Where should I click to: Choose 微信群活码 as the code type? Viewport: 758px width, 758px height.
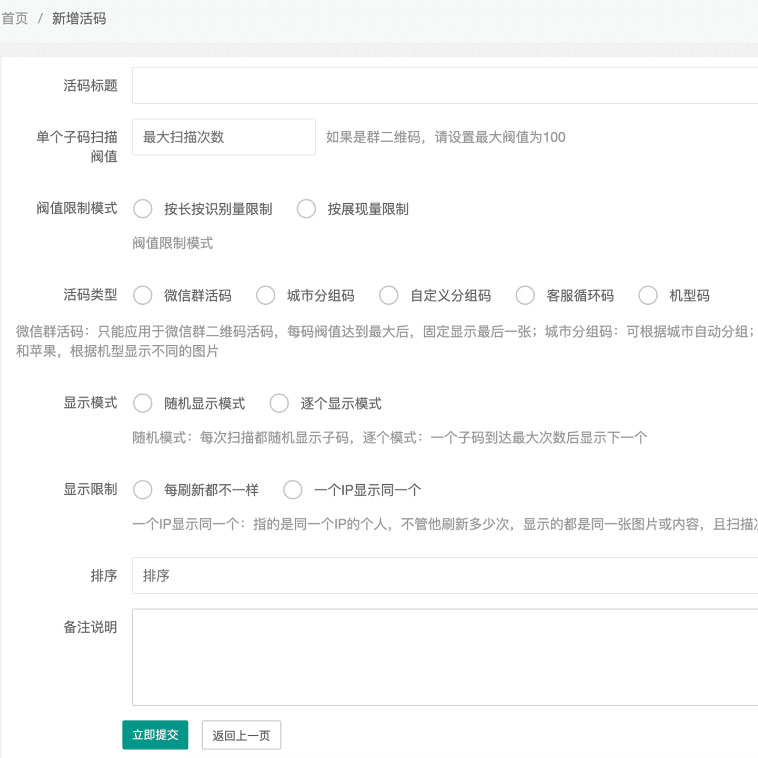point(143,295)
